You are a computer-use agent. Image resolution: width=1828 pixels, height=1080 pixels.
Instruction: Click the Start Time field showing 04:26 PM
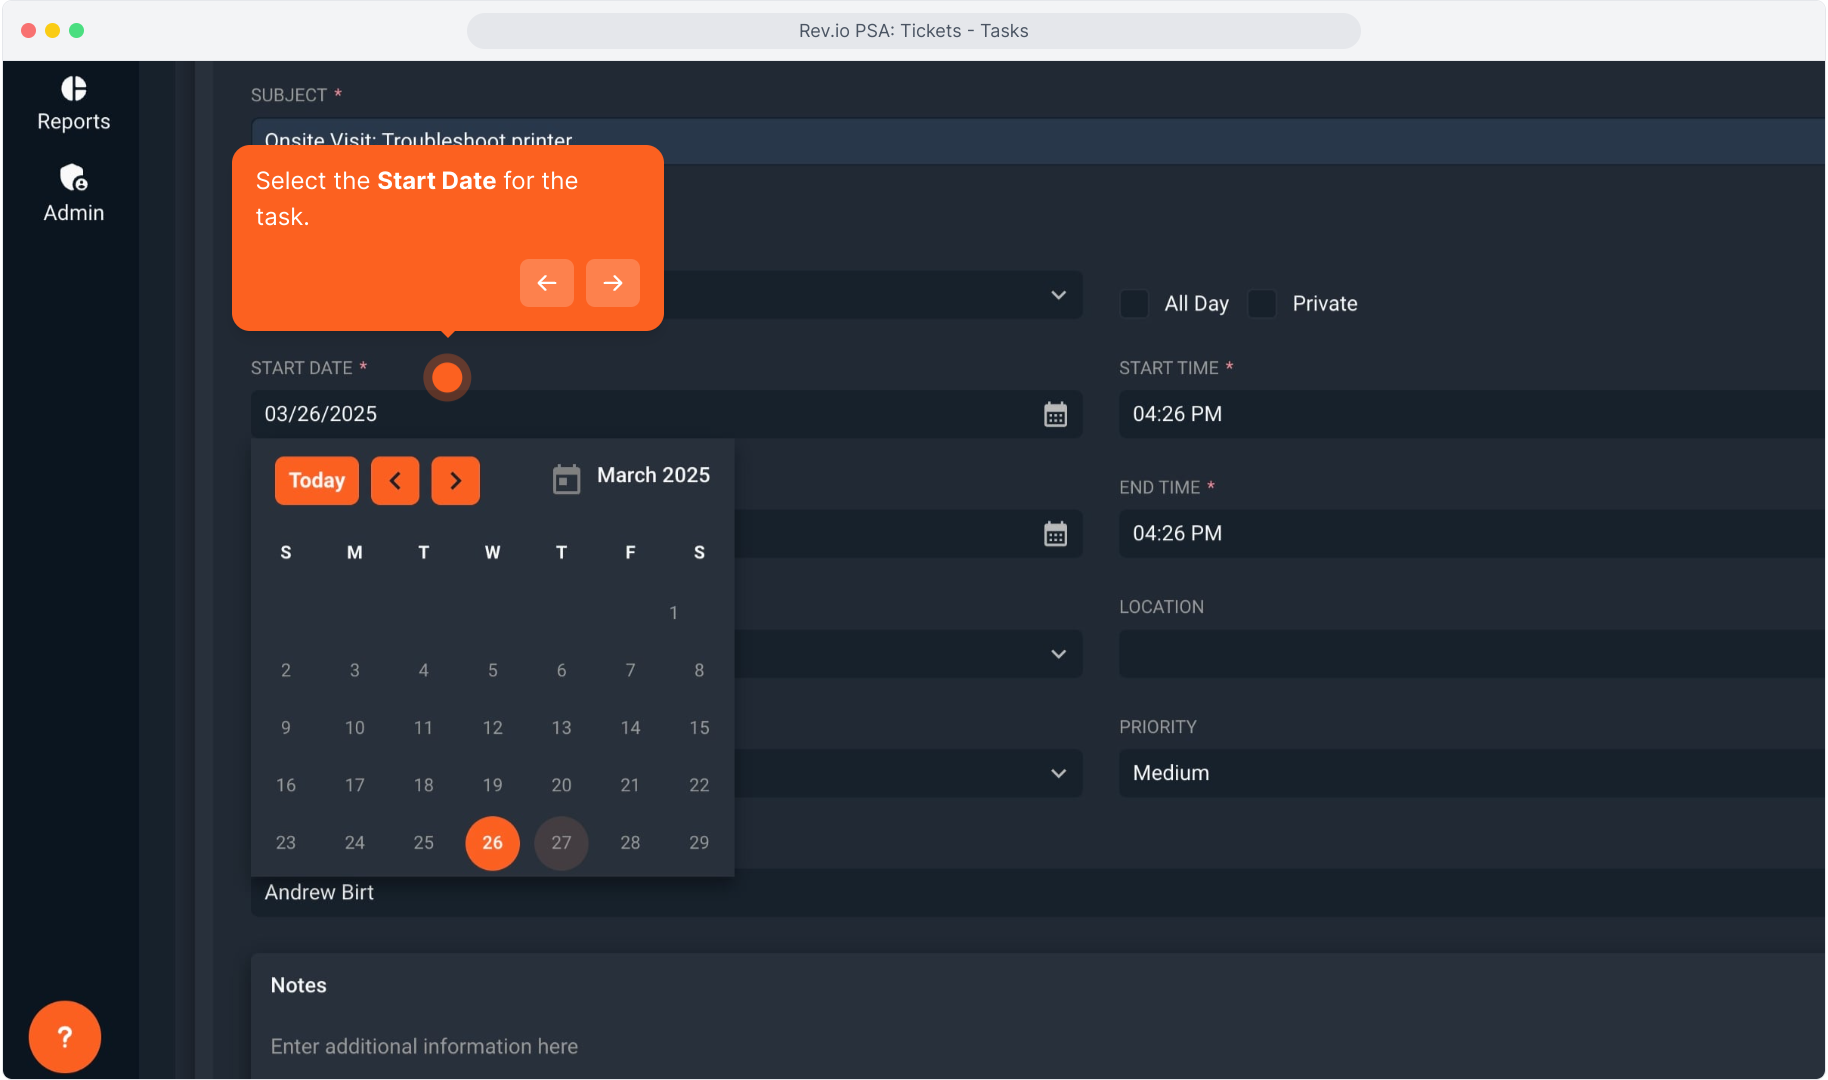[x=1470, y=414]
